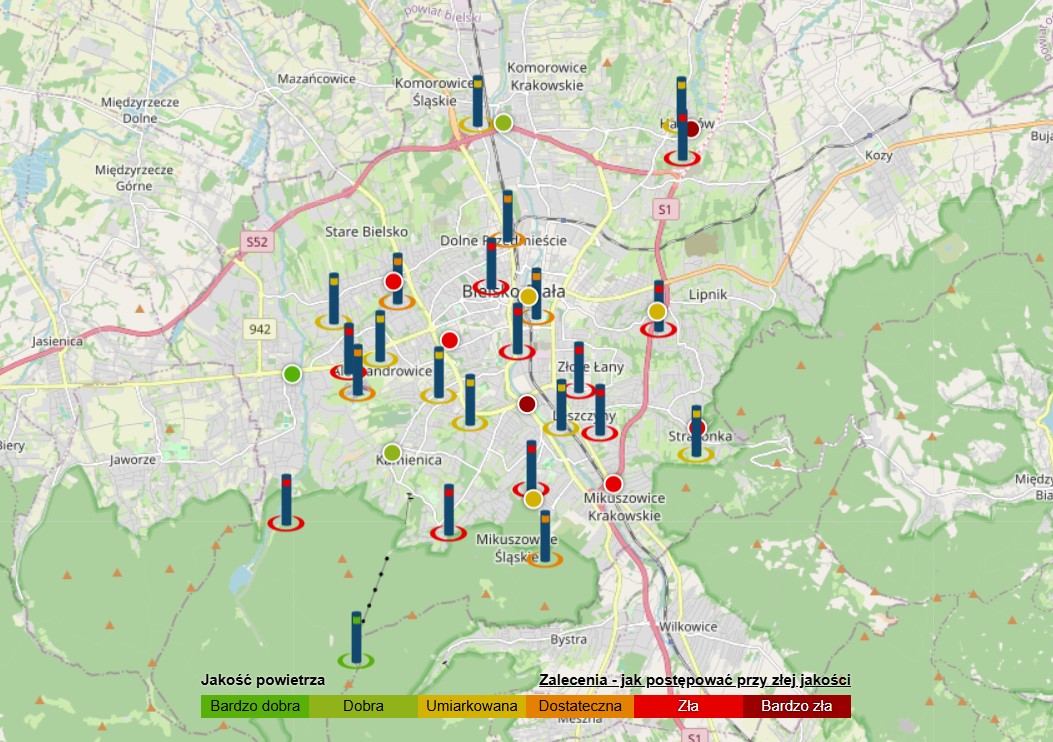The height and width of the screenshot is (742, 1053).
Task: Click the S52 road label on map
Action: click(257, 241)
